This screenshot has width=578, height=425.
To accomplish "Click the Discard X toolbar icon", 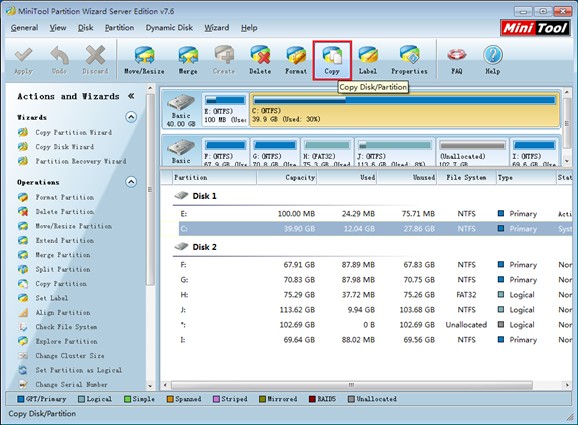I will 95,56.
